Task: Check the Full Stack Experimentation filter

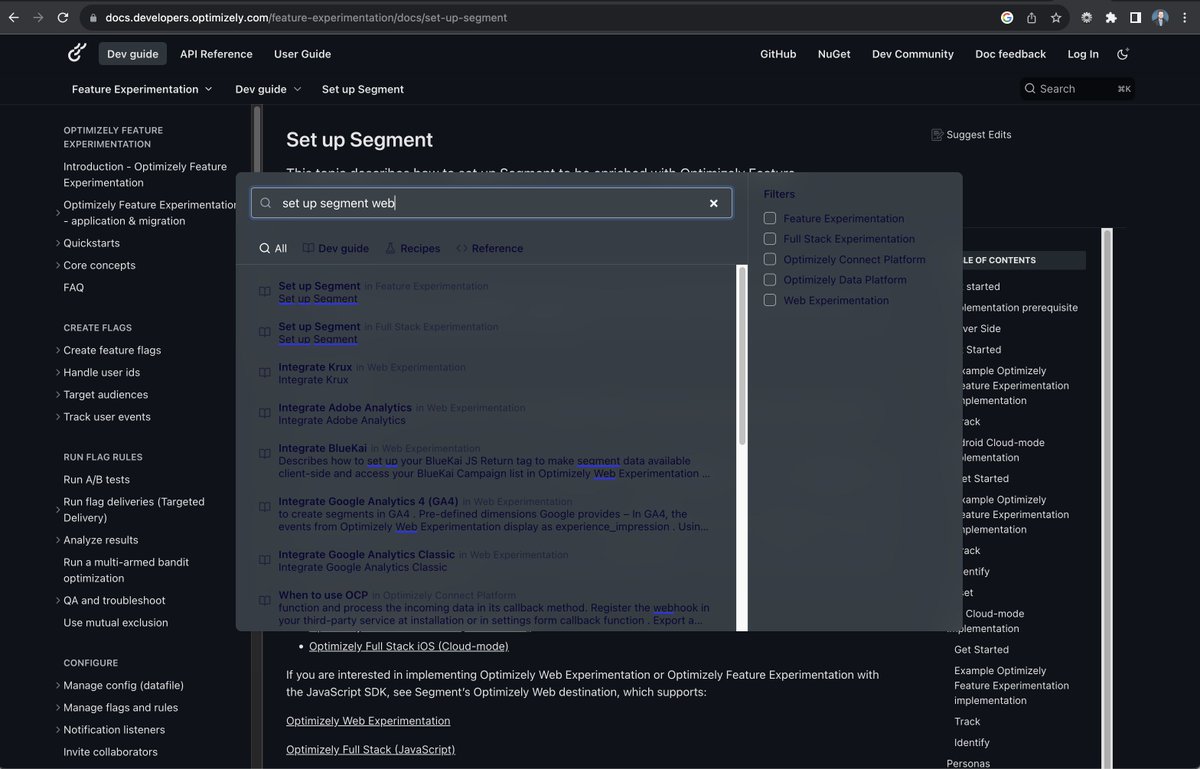Action: [770, 239]
